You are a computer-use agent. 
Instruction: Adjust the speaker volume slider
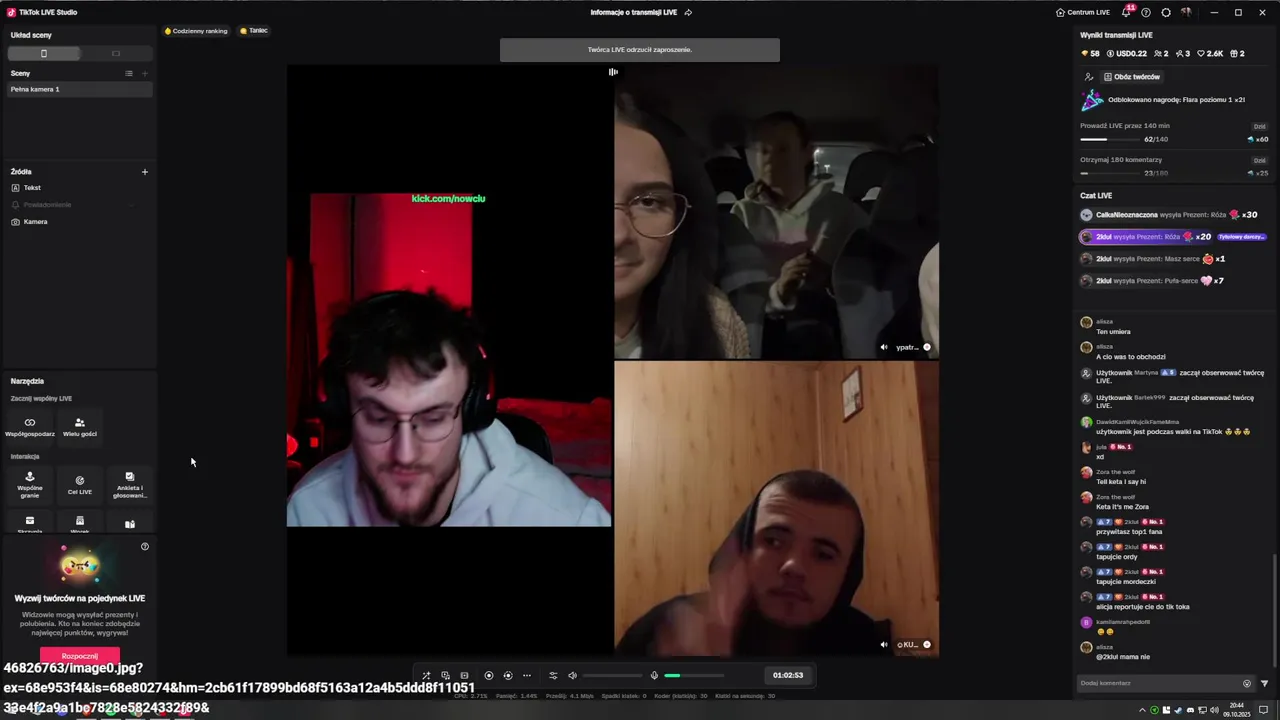click(x=612, y=675)
